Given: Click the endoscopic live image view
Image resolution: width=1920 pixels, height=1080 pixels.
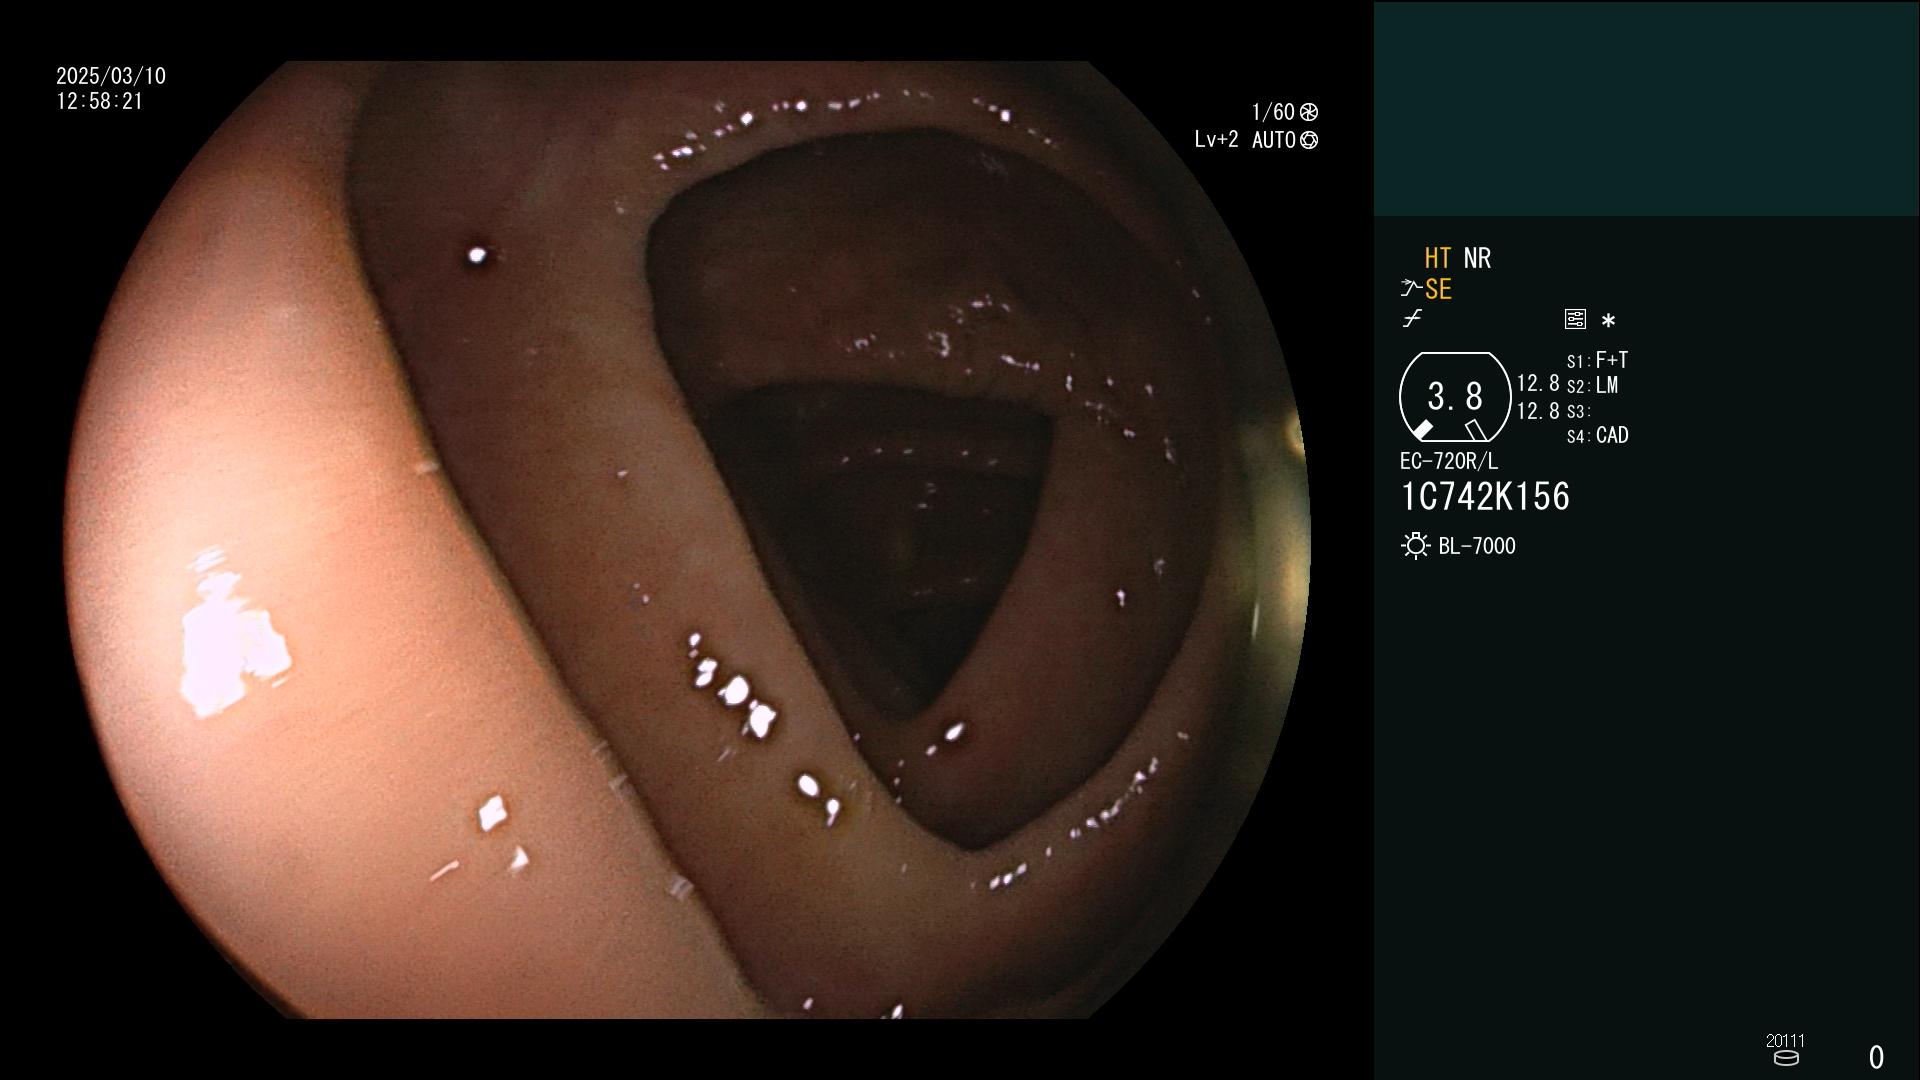Looking at the screenshot, I should pyautogui.click(x=688, y=540).
